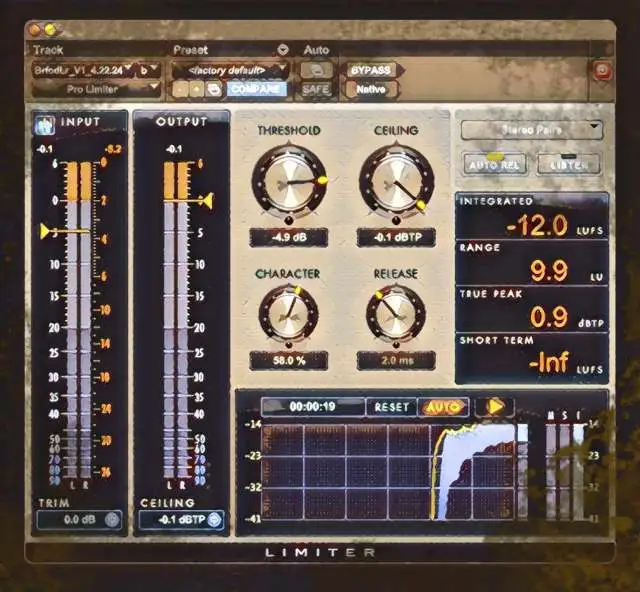The width and height of the screenshot is (640, 592).
Task: Click the THRESHOLD knob
Action: coord(289,181)
